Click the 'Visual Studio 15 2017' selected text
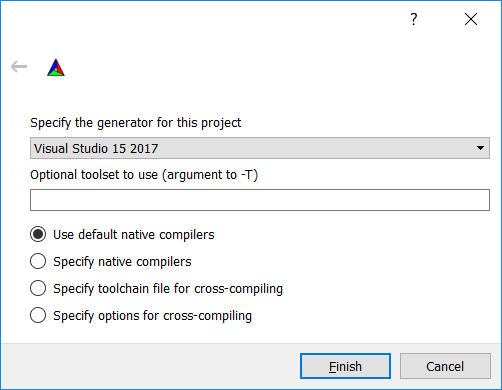The image size is (502, 390). tap(96, 148)
